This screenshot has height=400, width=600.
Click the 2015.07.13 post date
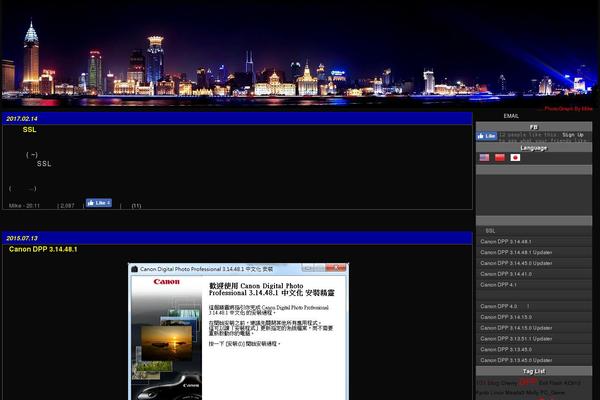tap(22, 238)
